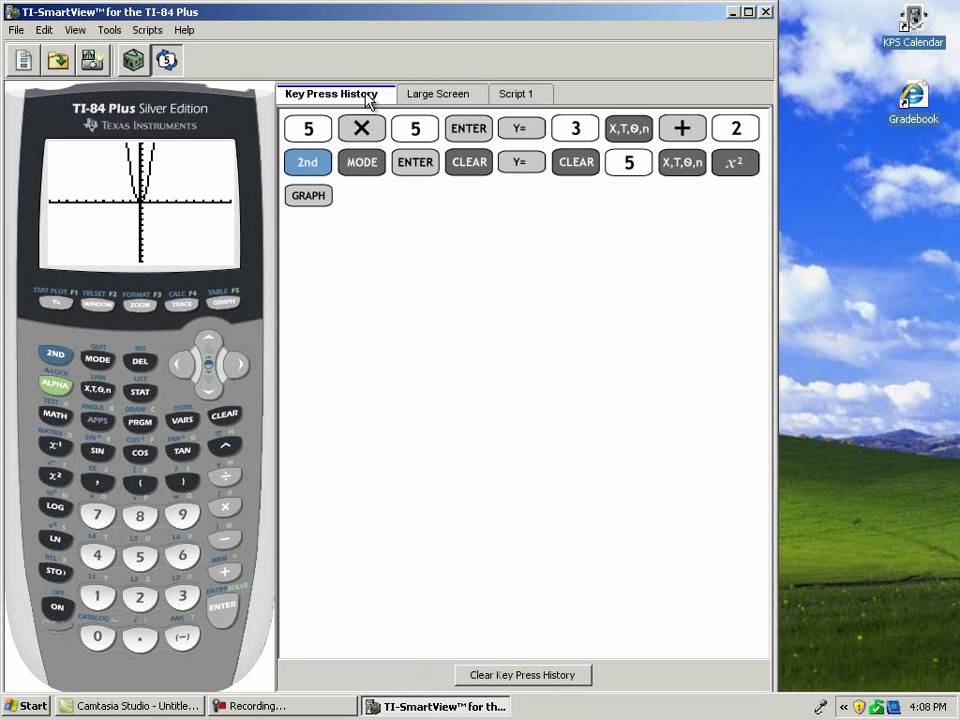Hit the calculator's ZOOM key
The height and width of the screenshot is (720, 960).
pyautogui.click(x=140, y=304)
